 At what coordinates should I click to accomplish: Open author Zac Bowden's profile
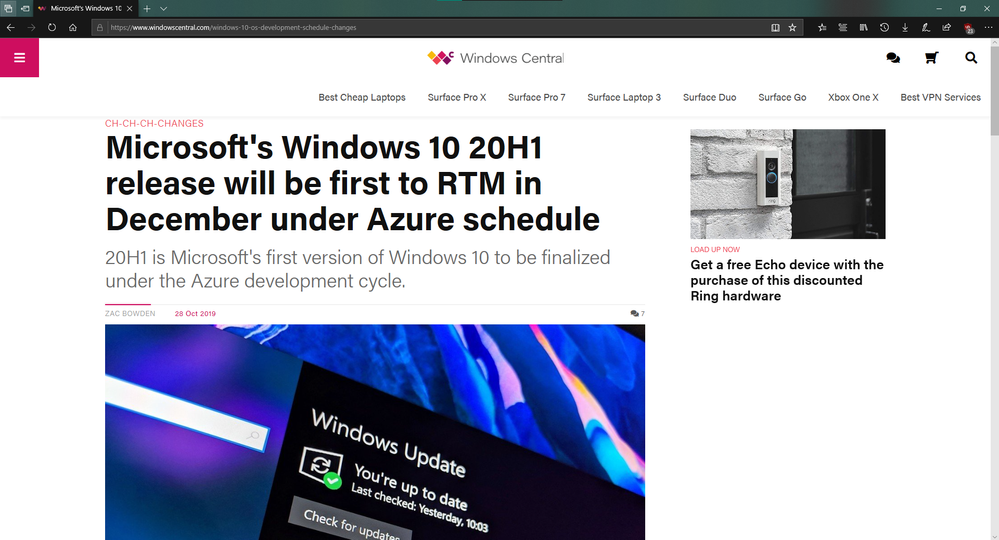pos(130,313)
